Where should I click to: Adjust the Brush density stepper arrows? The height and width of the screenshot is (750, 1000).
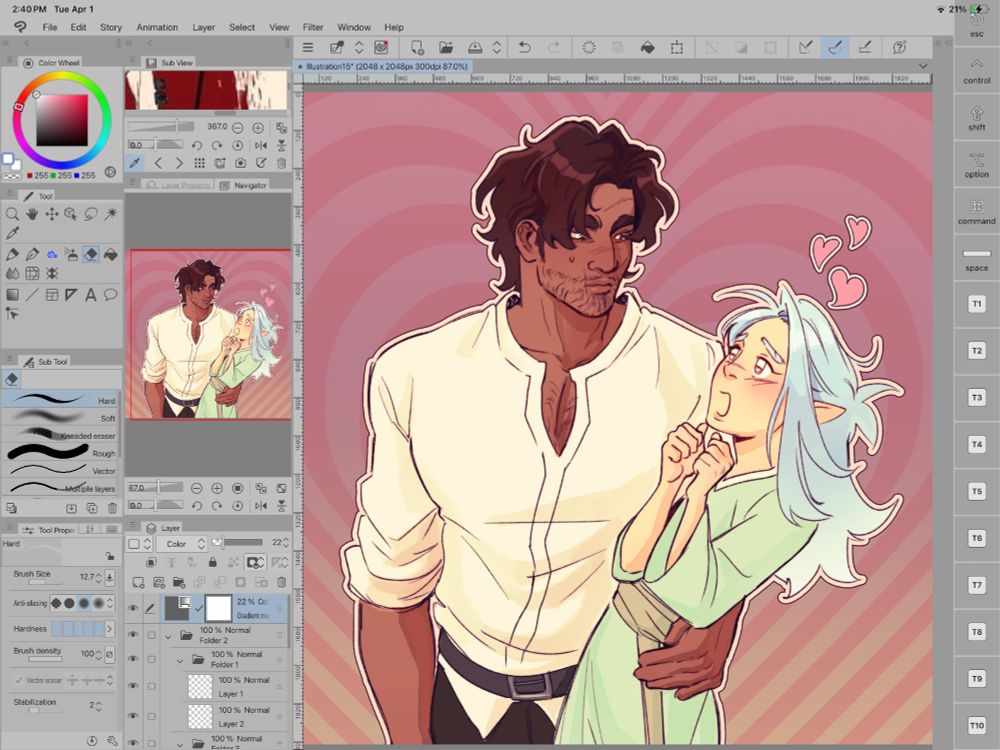[98, 654]
